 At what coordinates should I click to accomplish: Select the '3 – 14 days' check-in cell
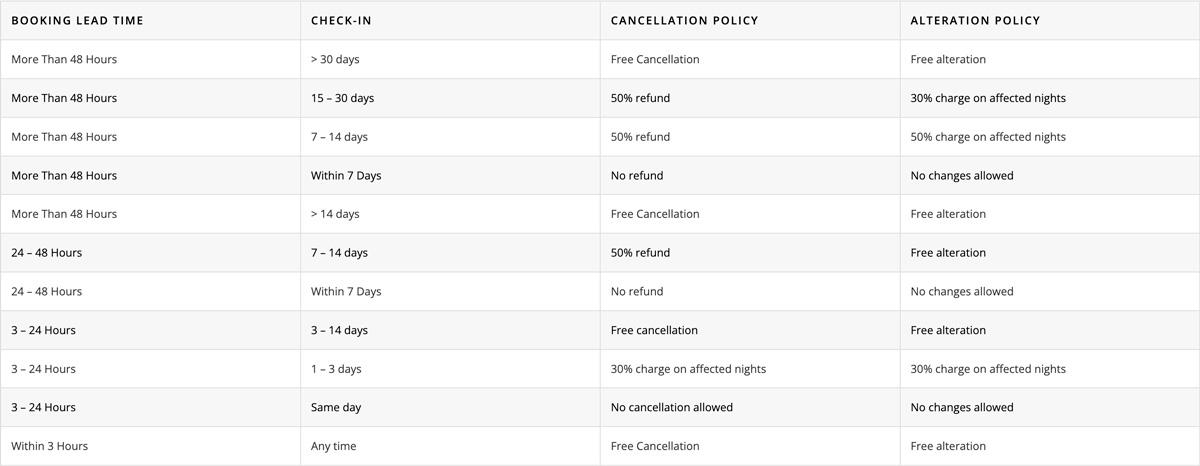[339, 330]
